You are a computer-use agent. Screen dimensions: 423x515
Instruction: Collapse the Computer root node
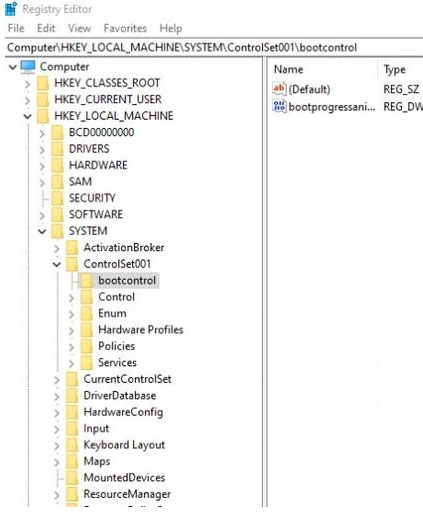[13, 67]
